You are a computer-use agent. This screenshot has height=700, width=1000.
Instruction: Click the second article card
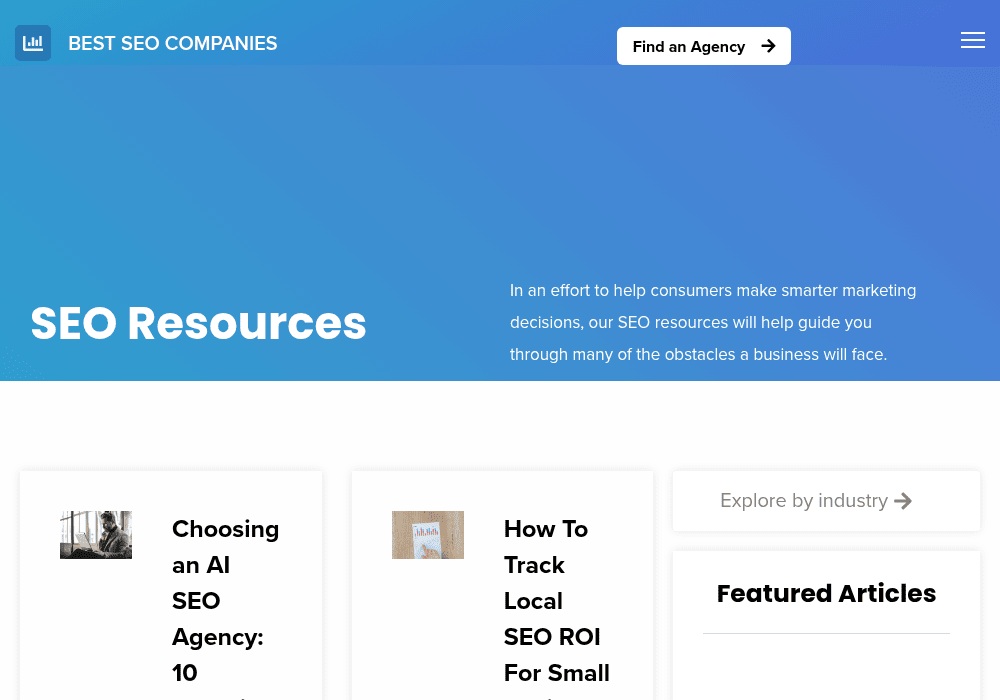tap(503, 585)
